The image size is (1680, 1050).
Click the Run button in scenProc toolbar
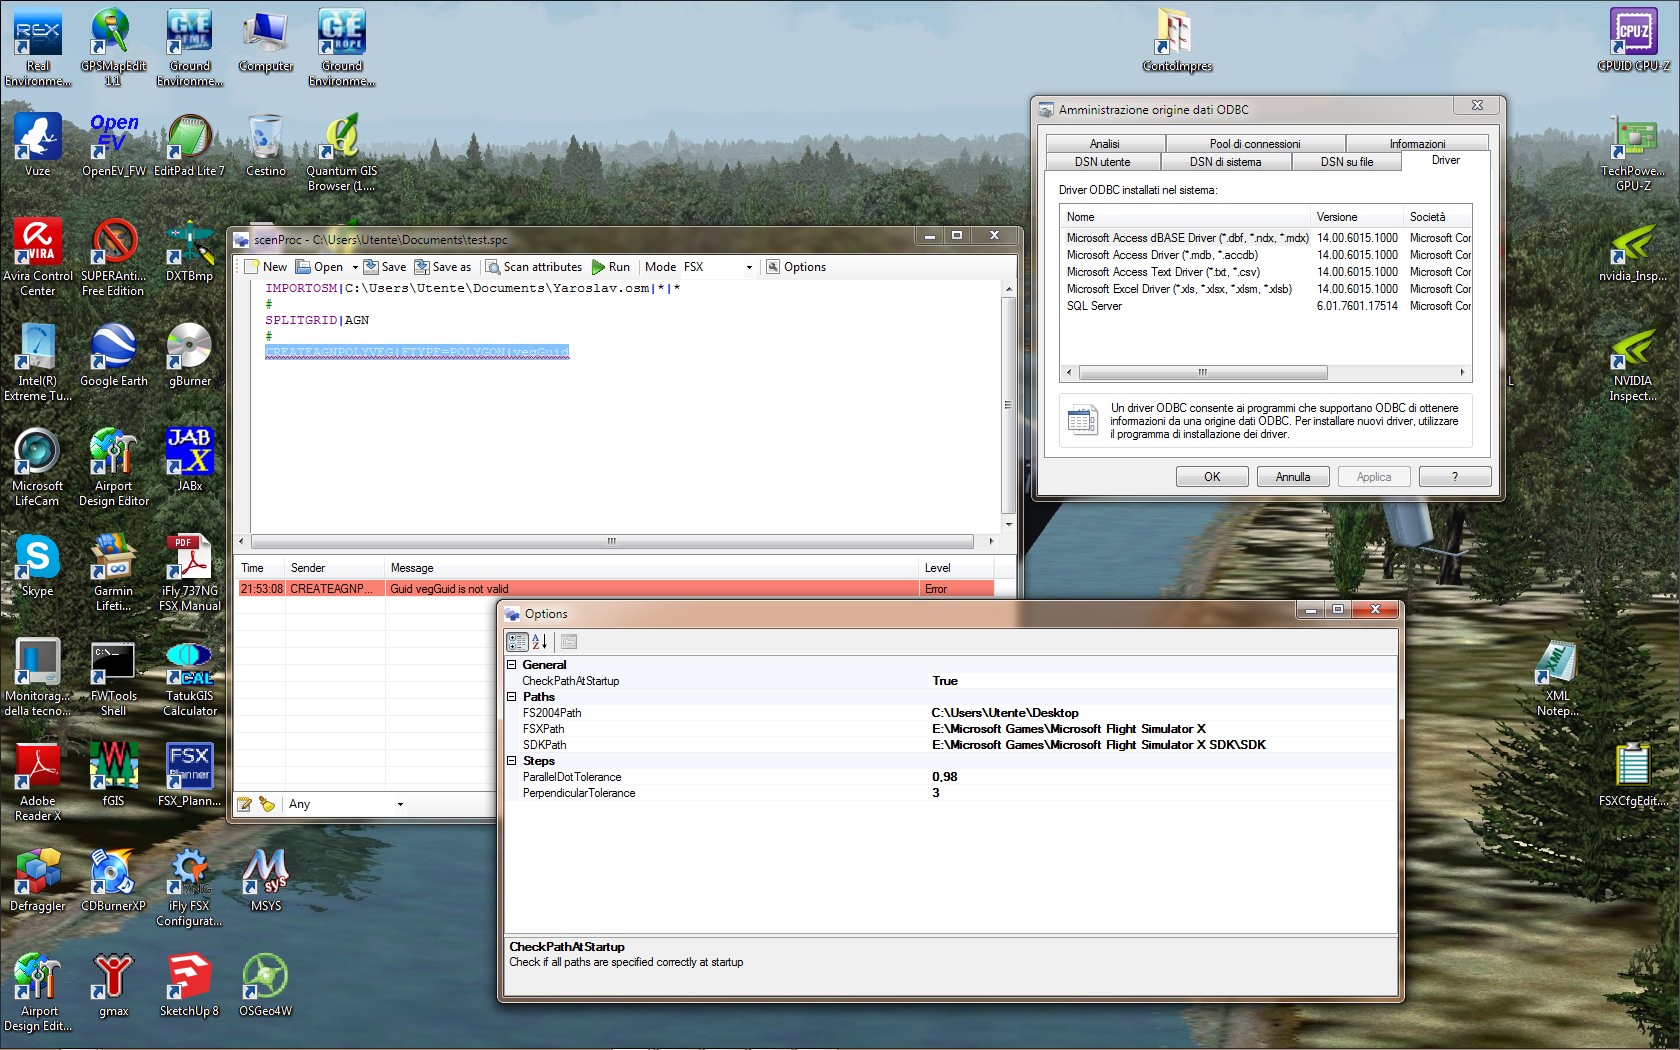click(x=610, y=267)
